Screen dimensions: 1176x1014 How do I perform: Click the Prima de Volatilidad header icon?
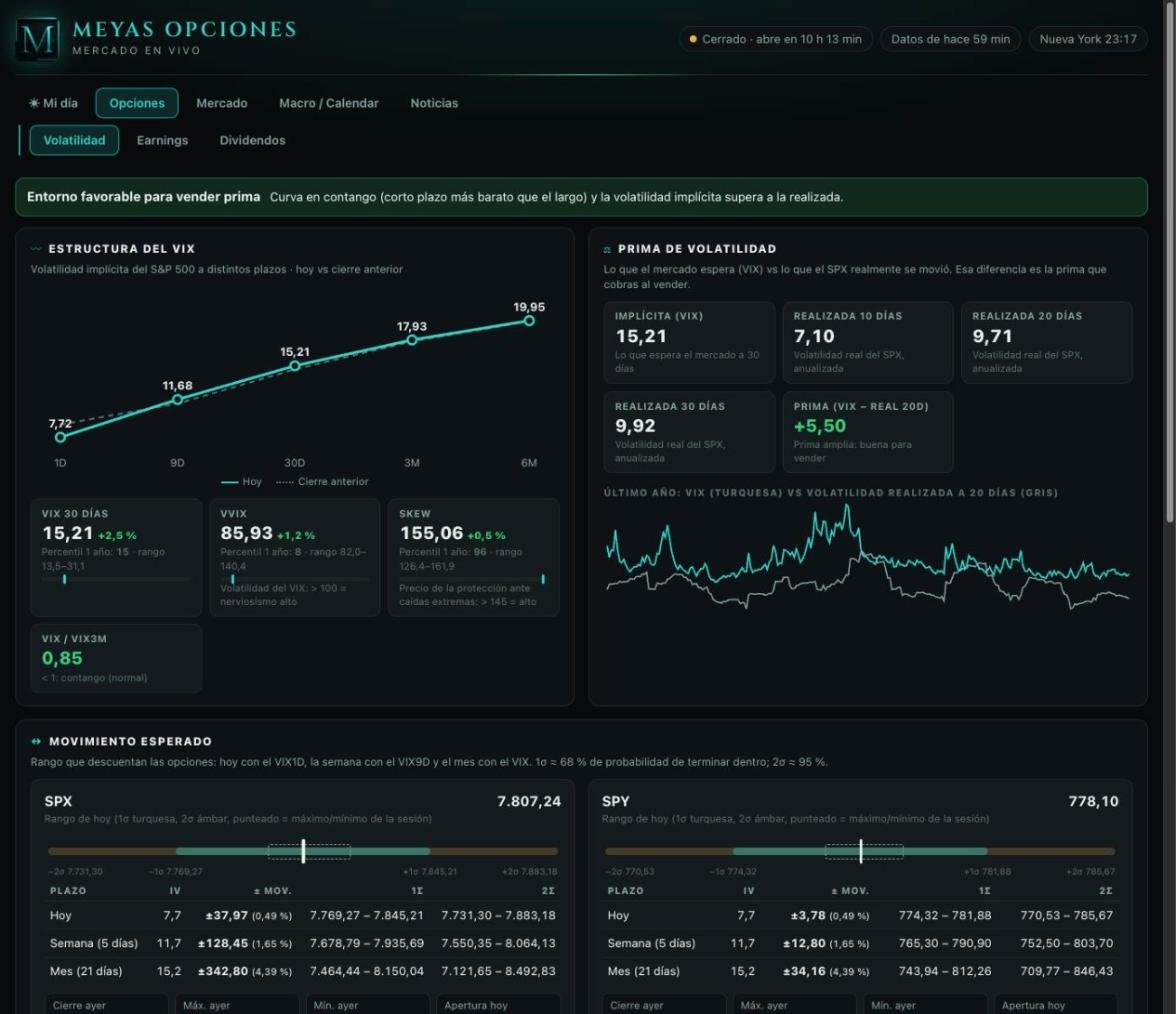[x=608, y=249]
